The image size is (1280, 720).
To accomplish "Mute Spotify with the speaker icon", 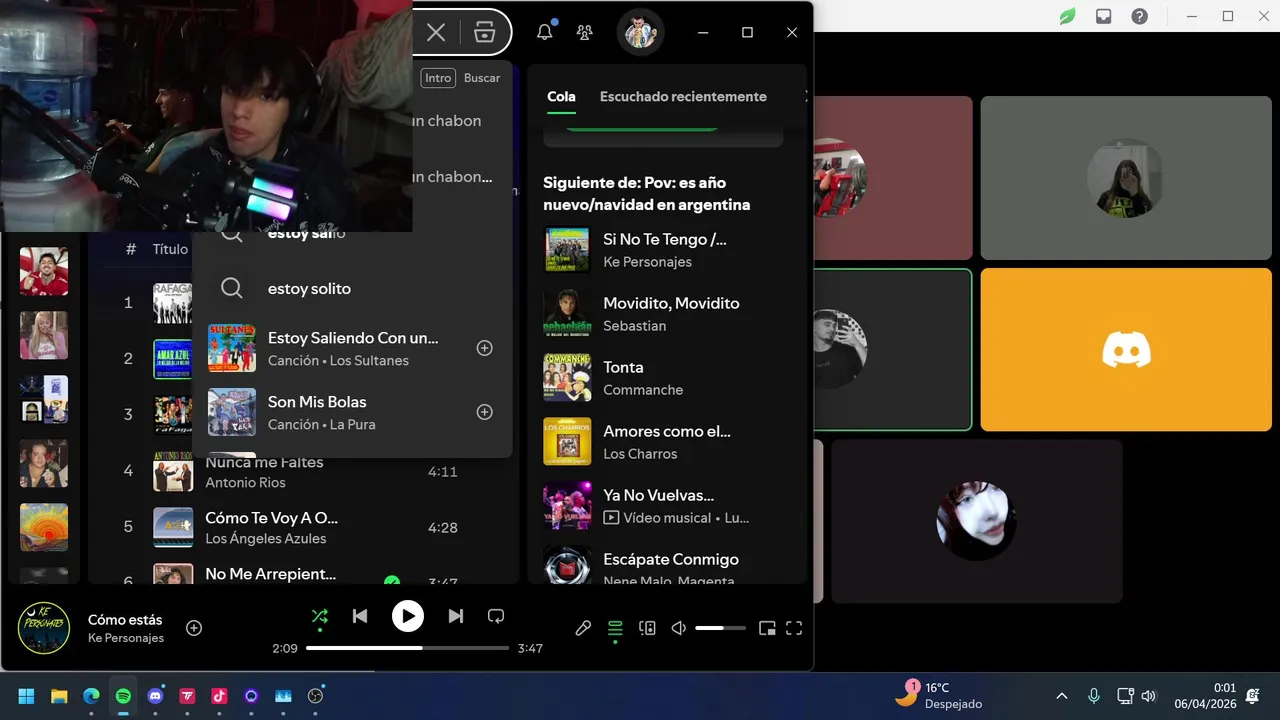I will (x=679, y=628).
